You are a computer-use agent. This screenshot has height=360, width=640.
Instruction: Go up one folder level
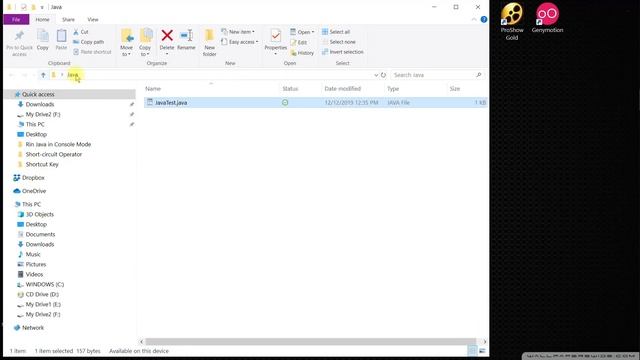(43, 75)
